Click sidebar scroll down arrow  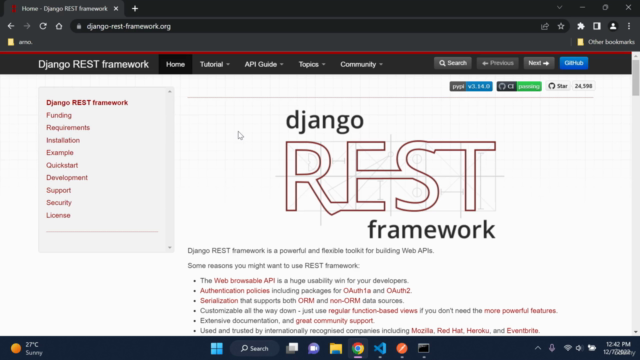(x=170, y=247)
